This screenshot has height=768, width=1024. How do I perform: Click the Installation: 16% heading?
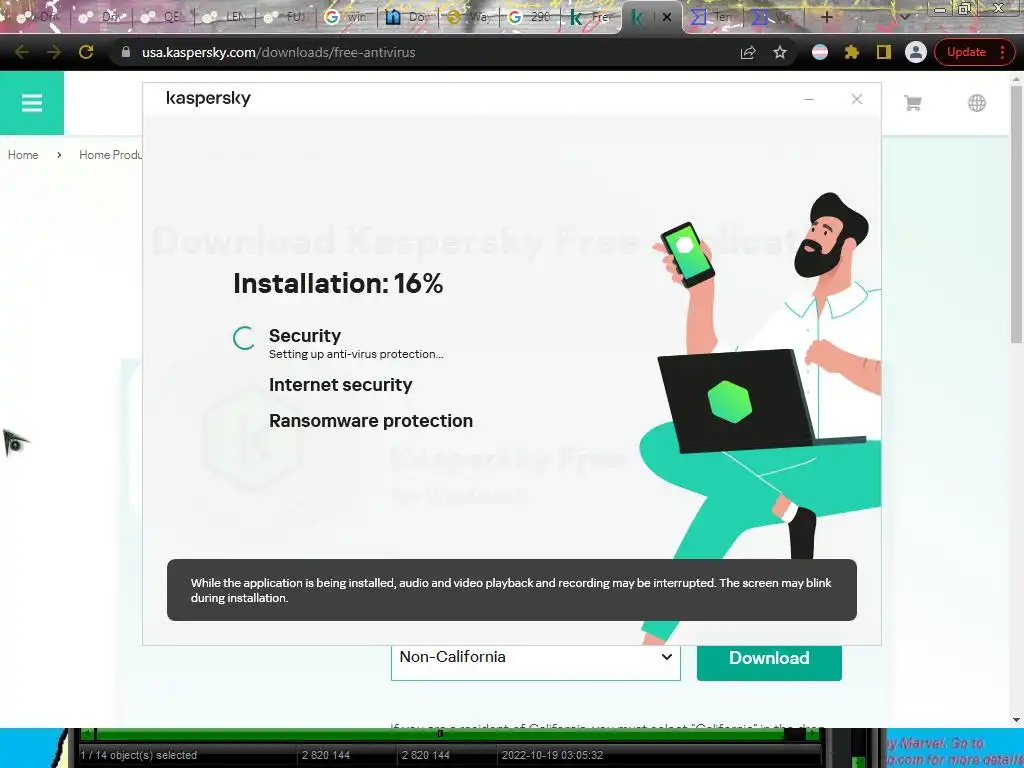[338, 283]
